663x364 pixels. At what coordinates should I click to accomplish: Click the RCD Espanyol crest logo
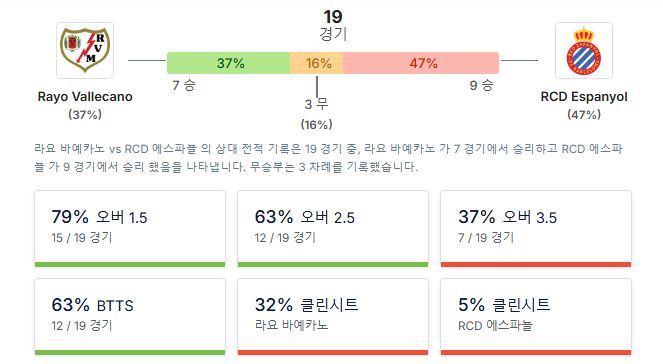584,50
